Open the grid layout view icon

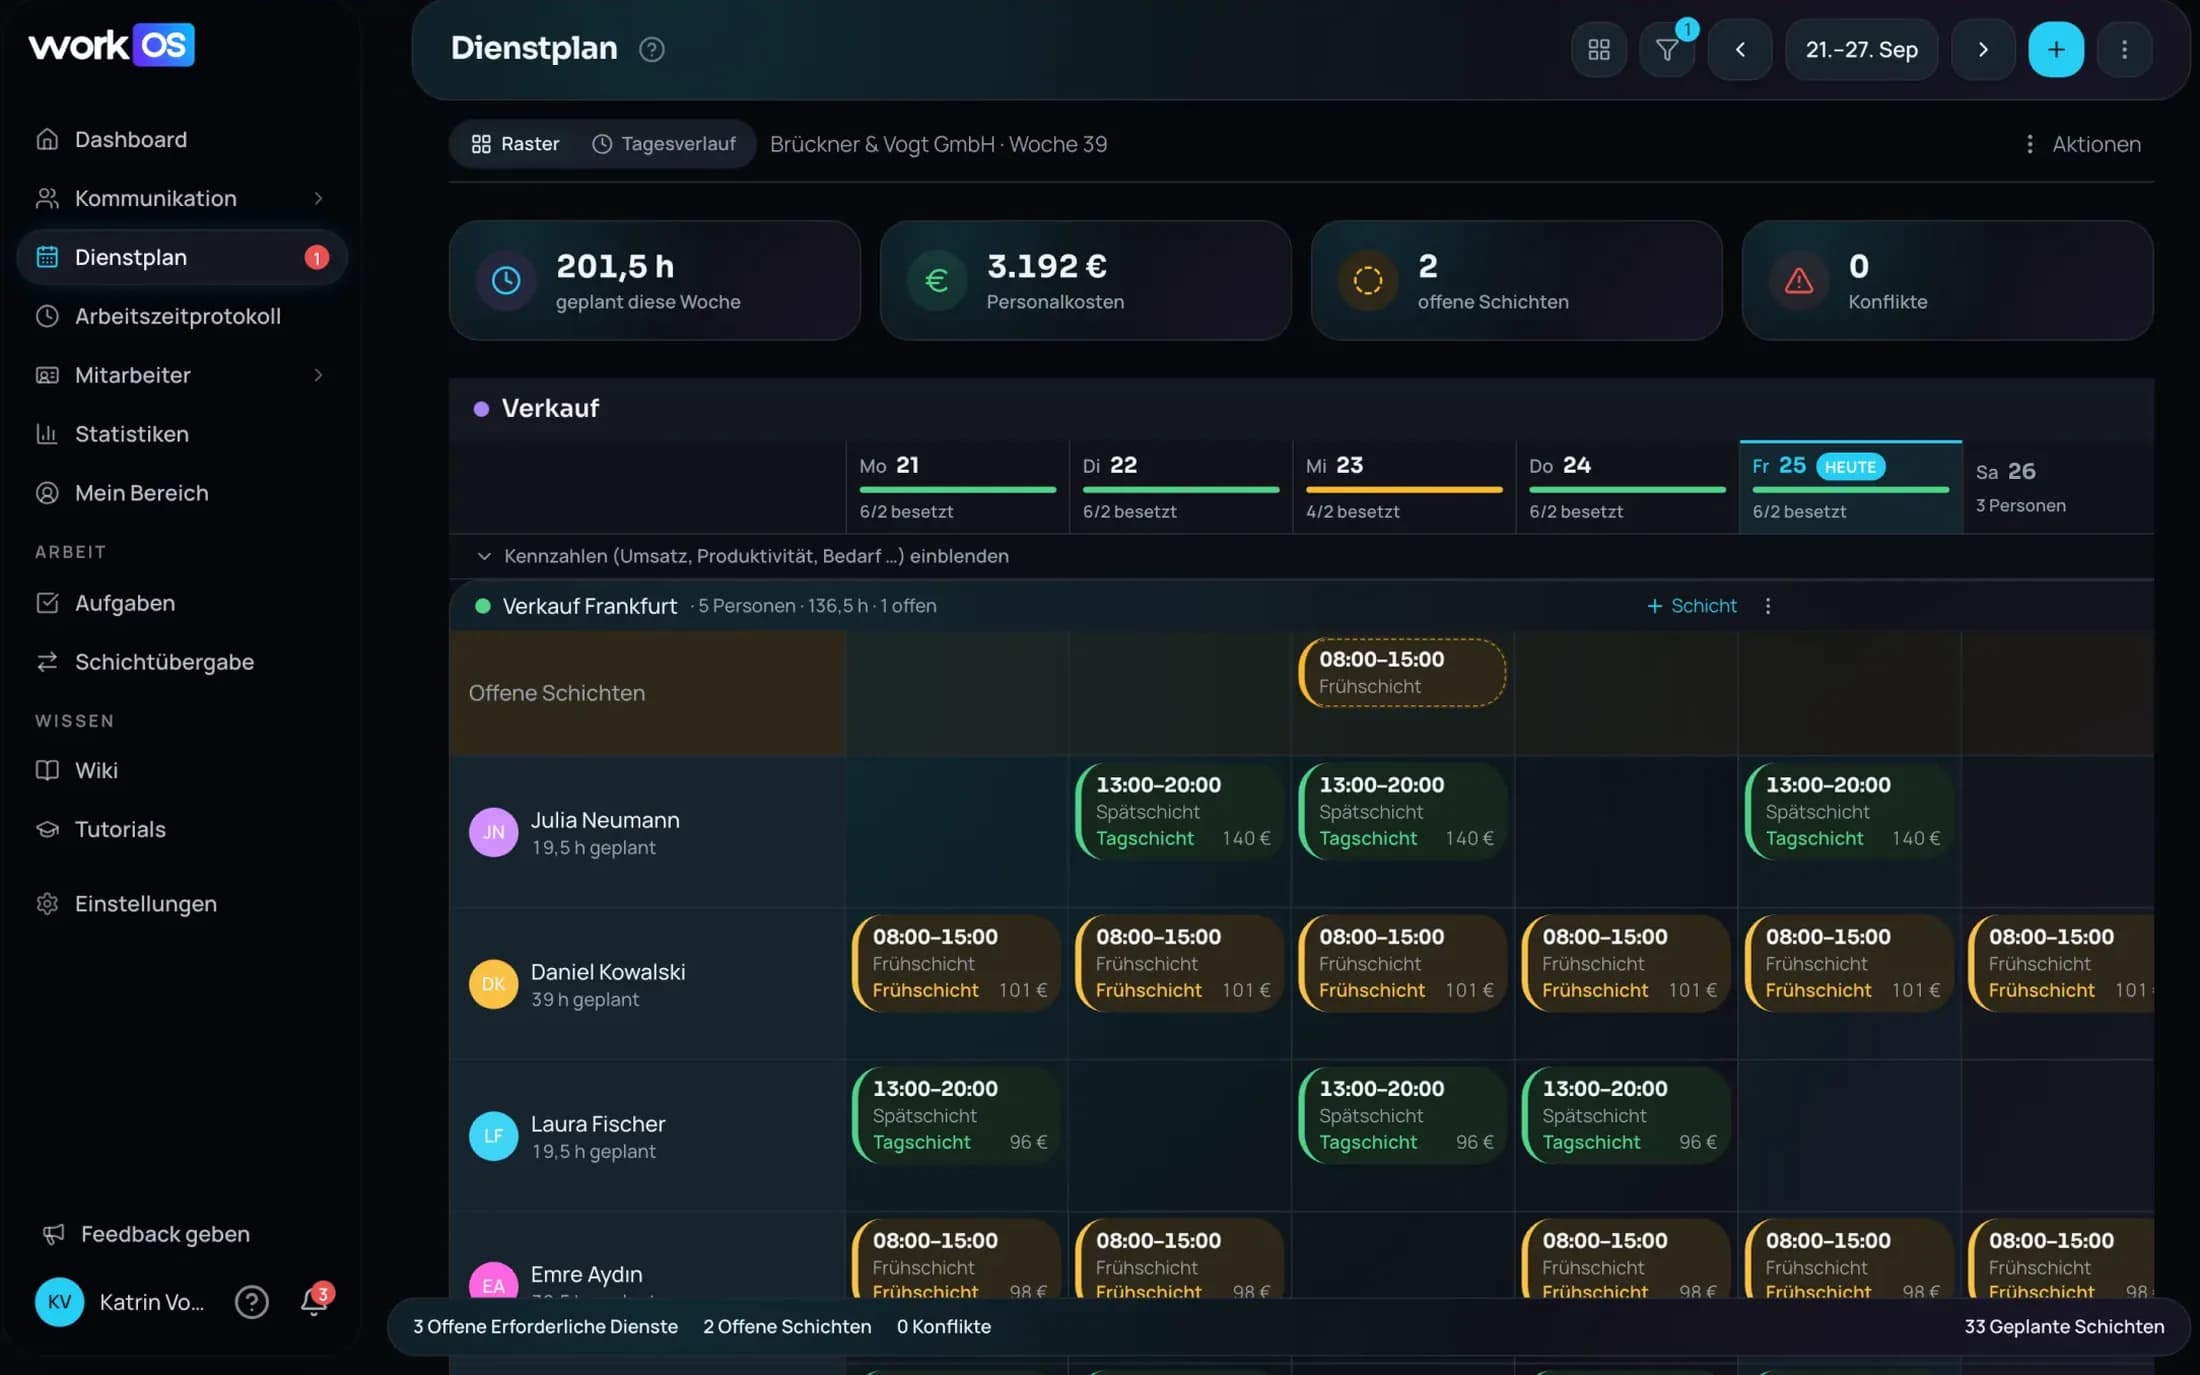[1599, 49]
